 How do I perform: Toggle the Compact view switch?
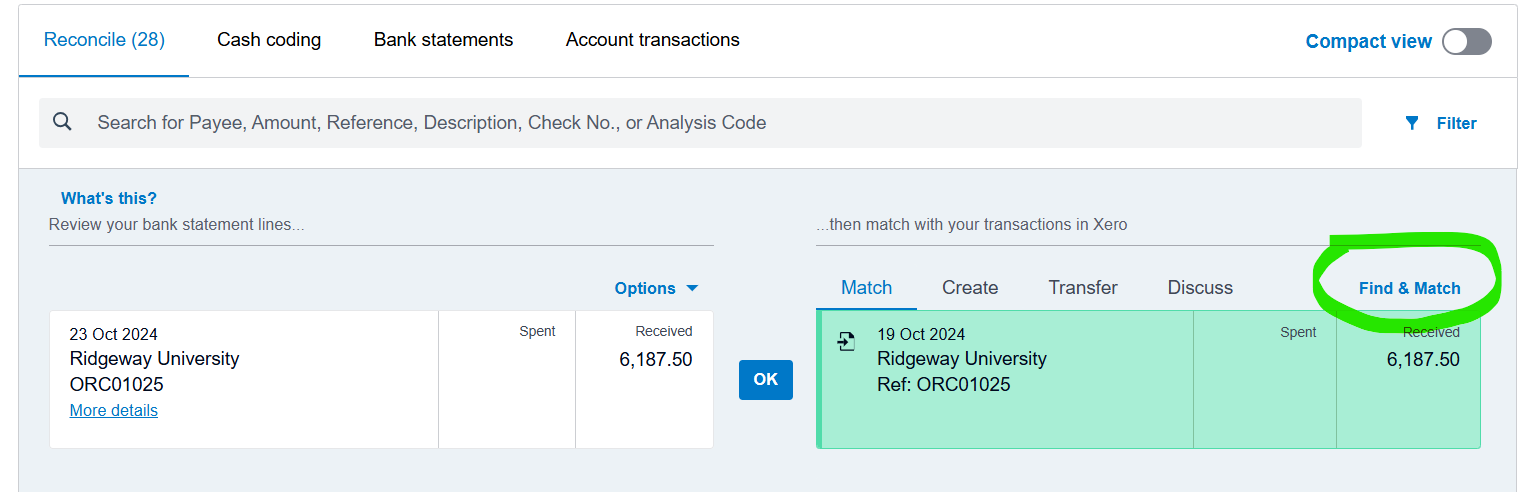pos(1466,41)
